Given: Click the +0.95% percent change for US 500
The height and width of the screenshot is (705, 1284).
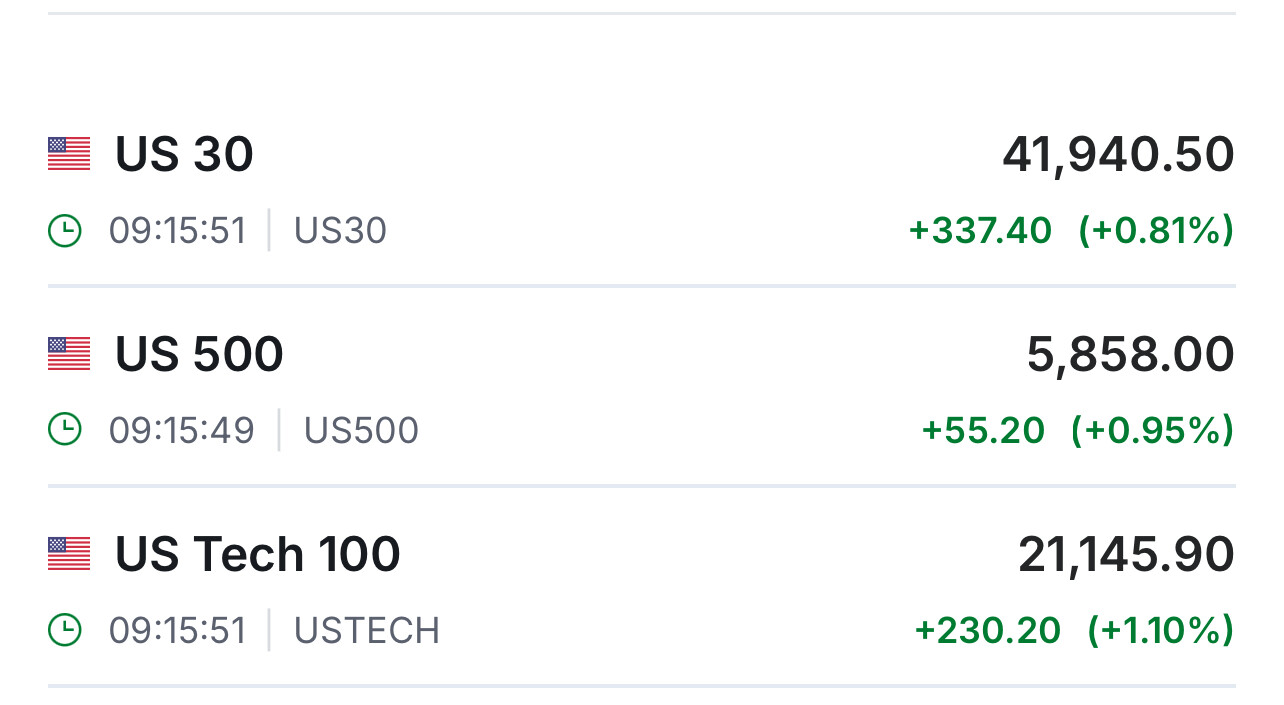Looking at the screenshot, I should click(x=1152, y=430).
